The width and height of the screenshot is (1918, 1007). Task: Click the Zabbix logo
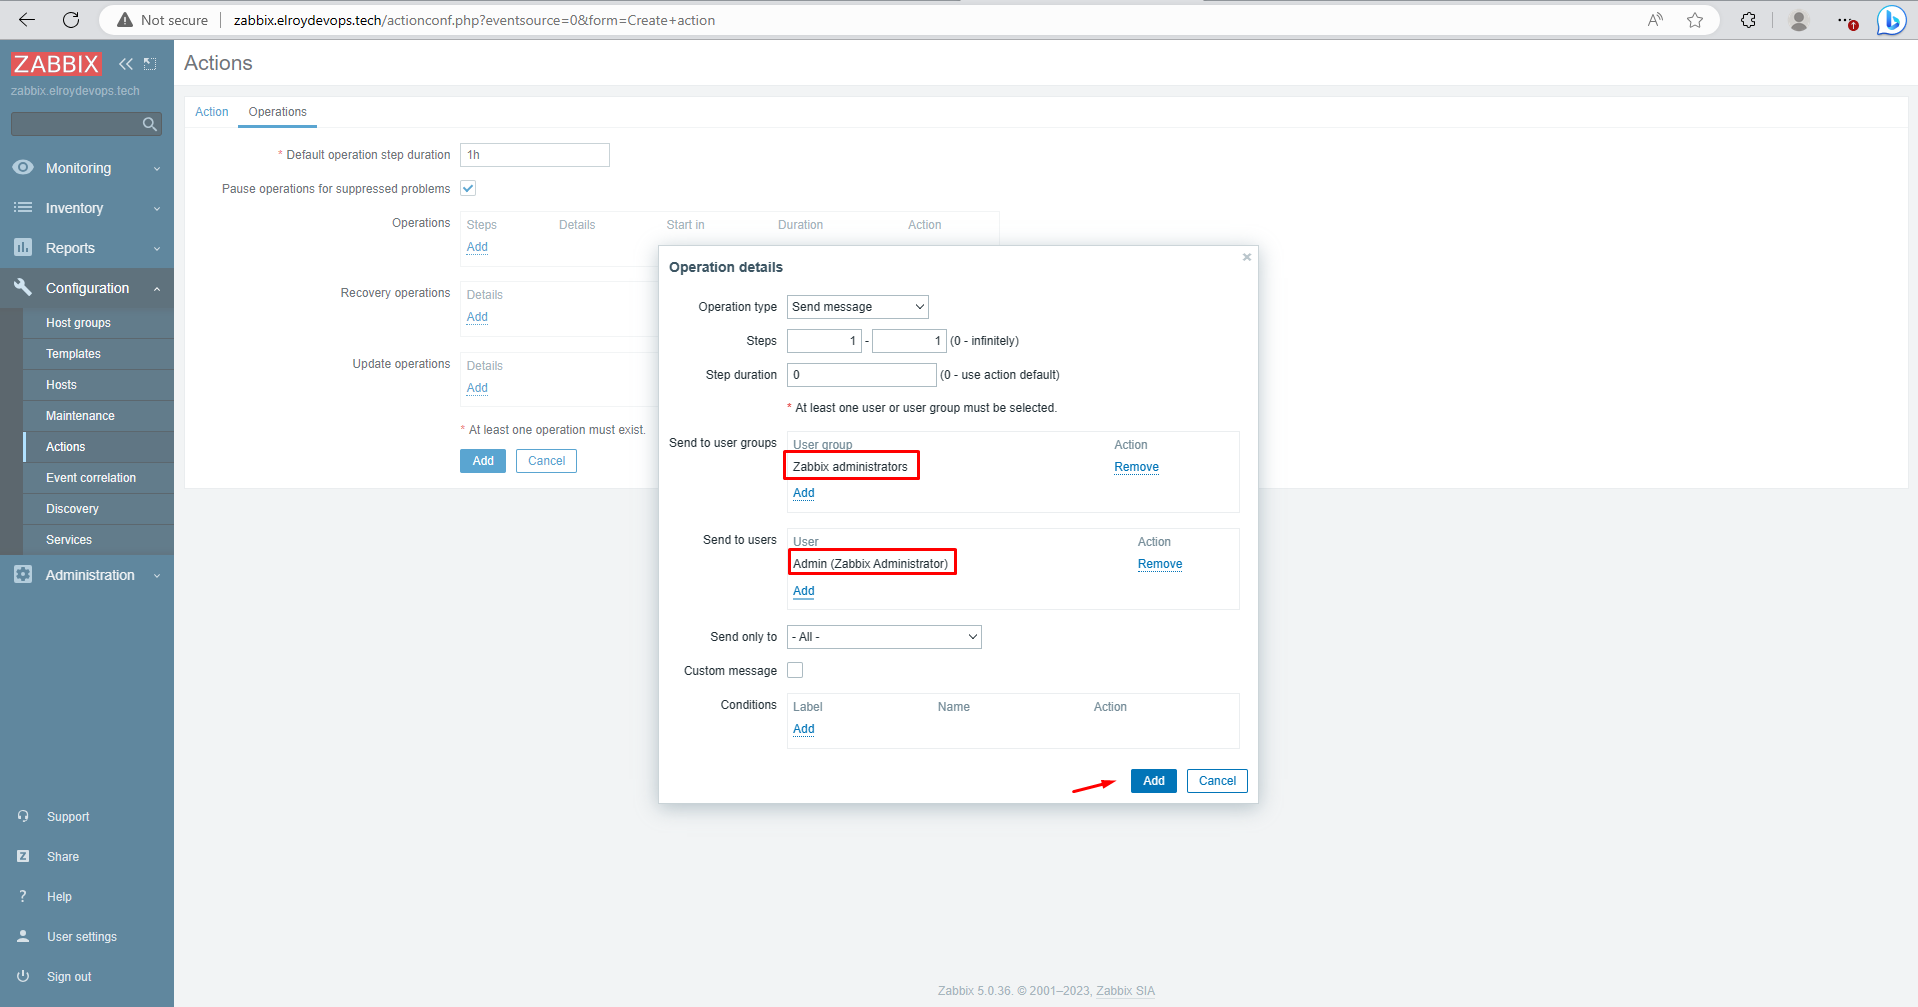point(56,64)
